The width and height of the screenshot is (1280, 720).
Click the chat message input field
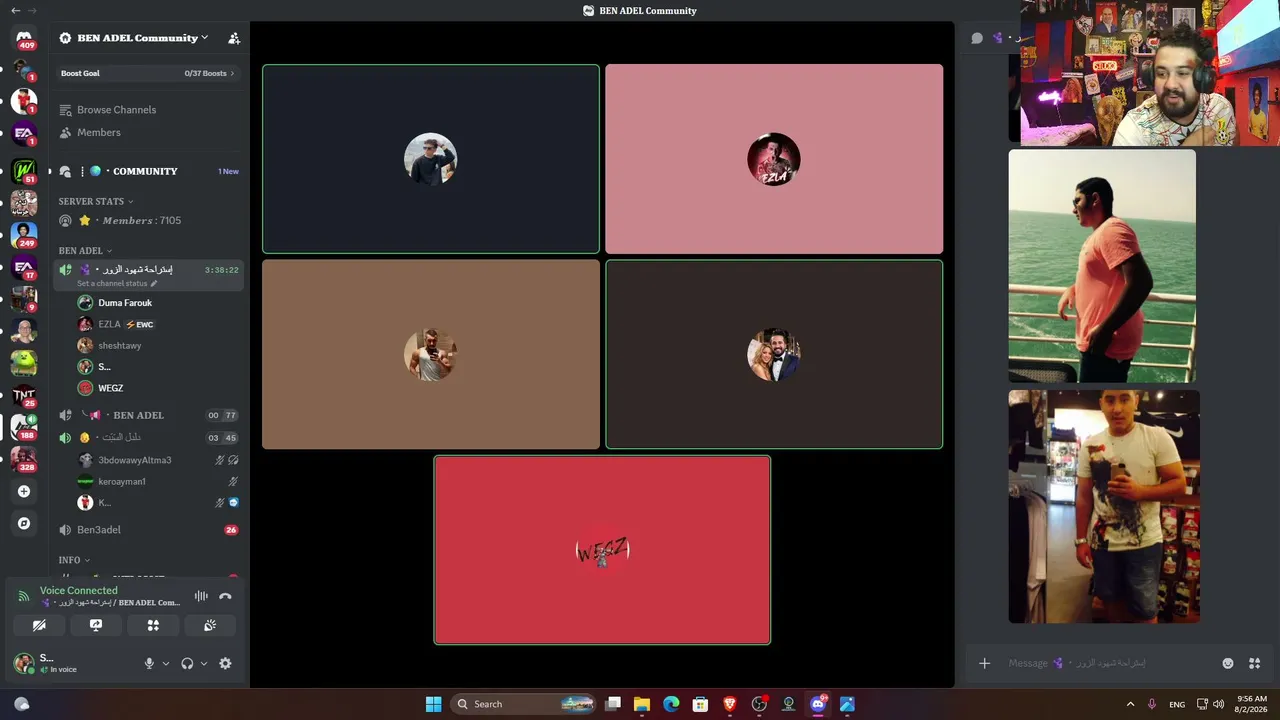pos(1110,663)
